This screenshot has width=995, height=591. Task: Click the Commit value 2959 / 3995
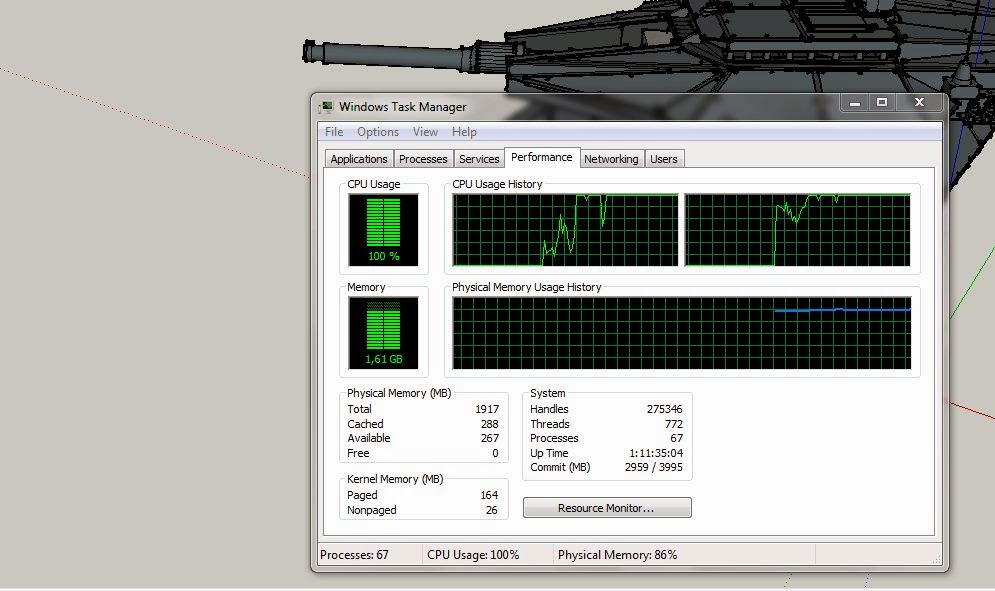[x=654, y=467]
